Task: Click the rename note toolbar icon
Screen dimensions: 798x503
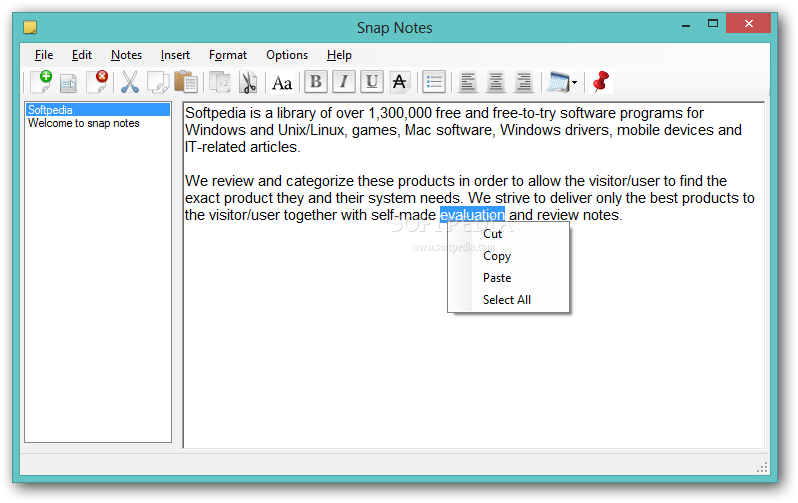Action: click(x=68, y=83)
